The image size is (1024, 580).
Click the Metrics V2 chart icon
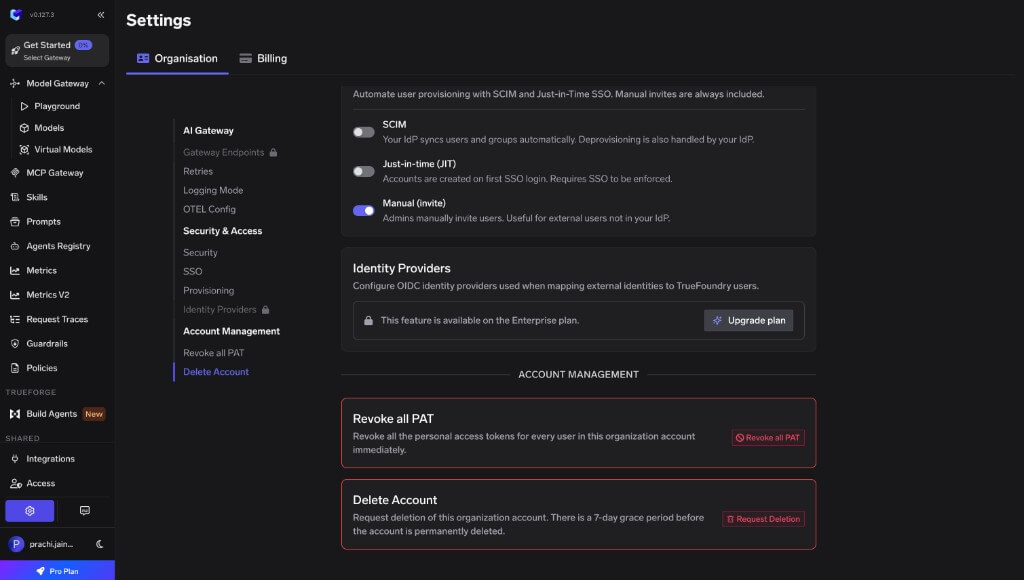(x=14, y=295)
